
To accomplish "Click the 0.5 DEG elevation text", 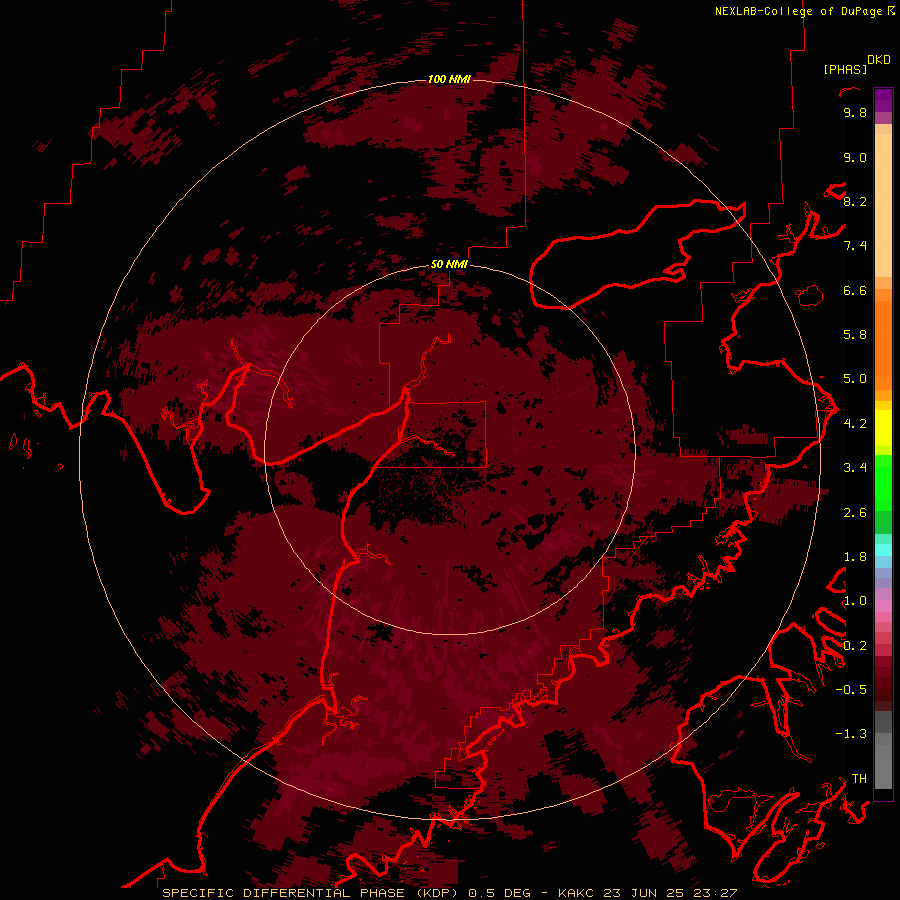I will pyautogui.click(x=501, y=893).
